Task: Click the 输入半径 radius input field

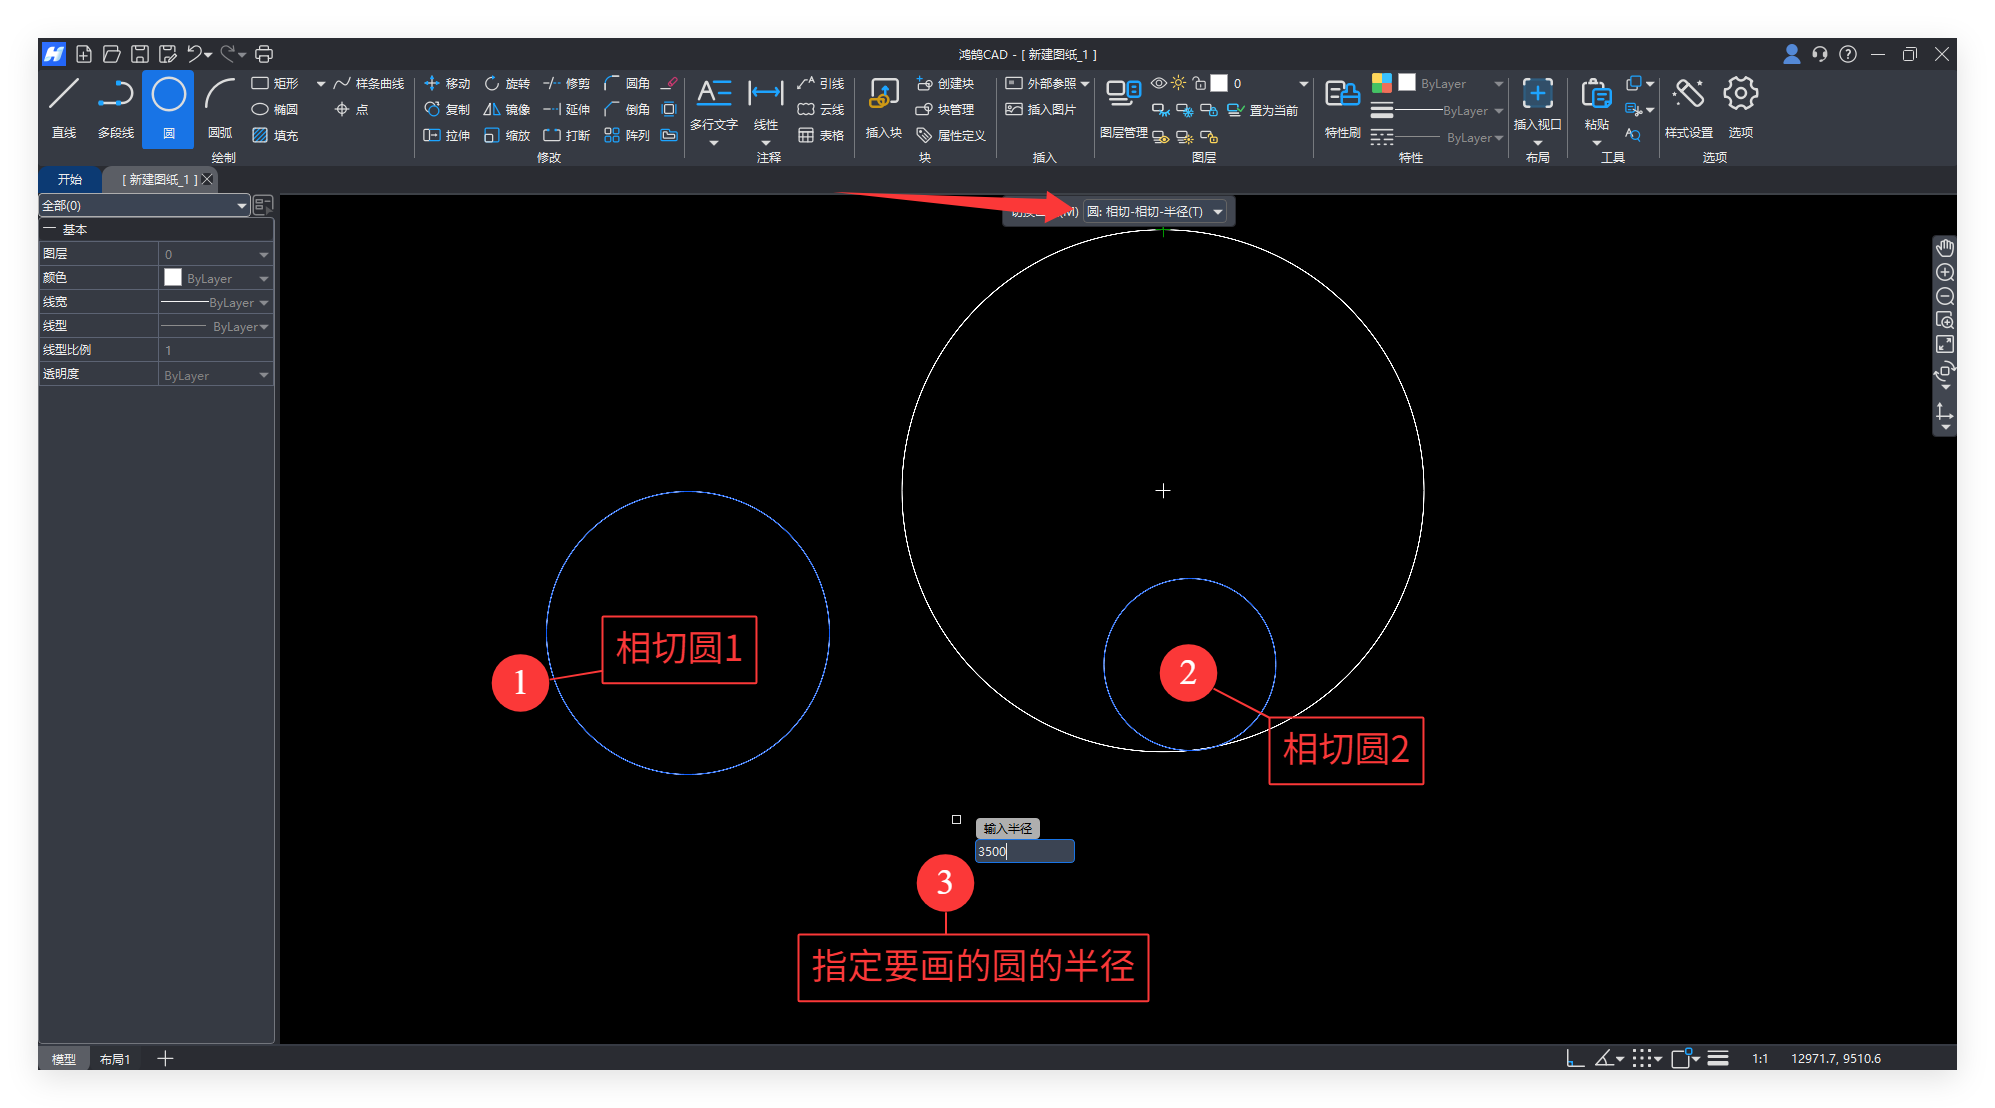Action: (x=1024, y=851)
